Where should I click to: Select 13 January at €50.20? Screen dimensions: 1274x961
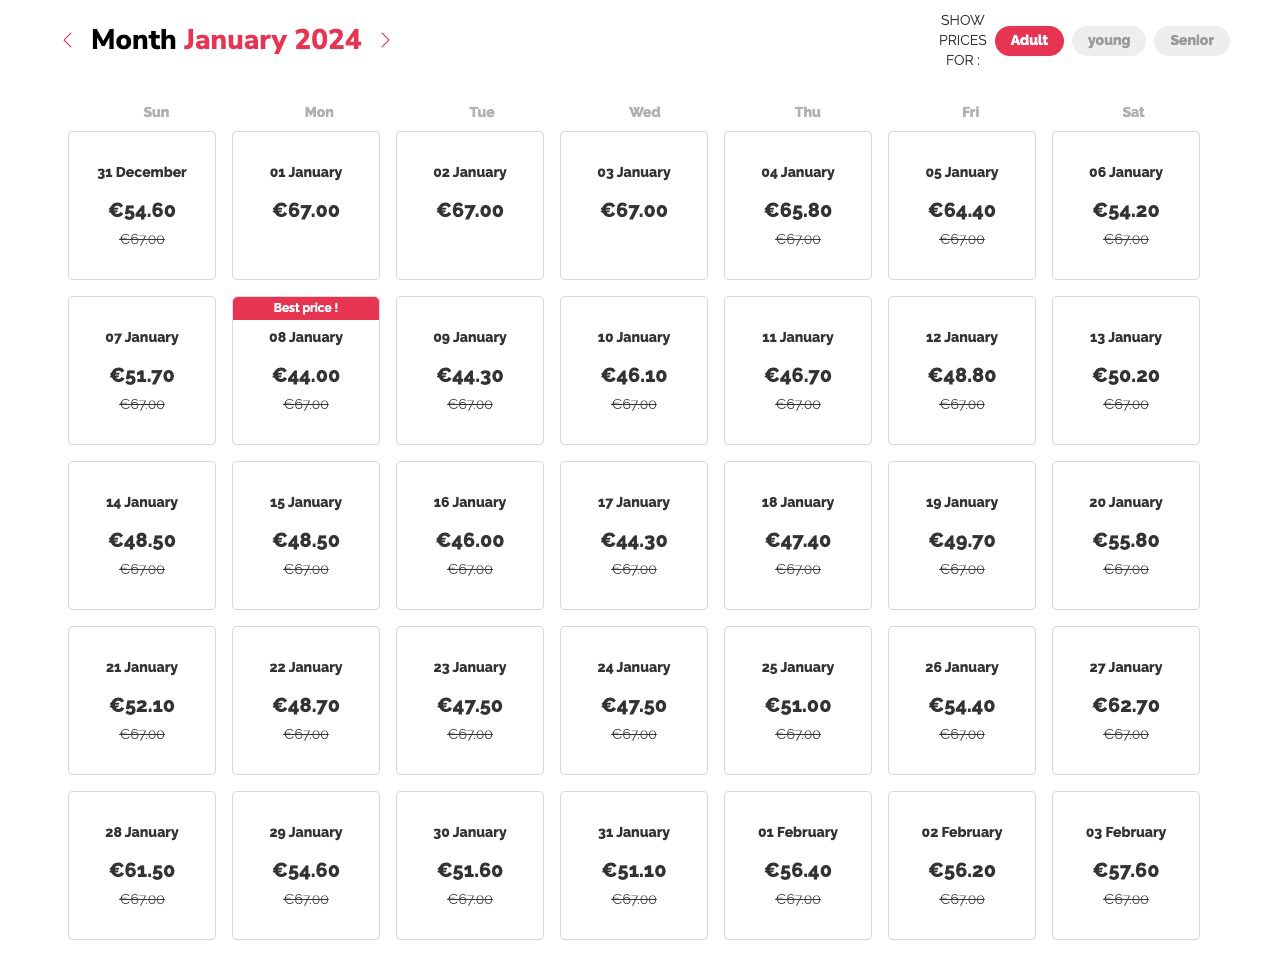pyautogui.click(x=1126, y=371)
